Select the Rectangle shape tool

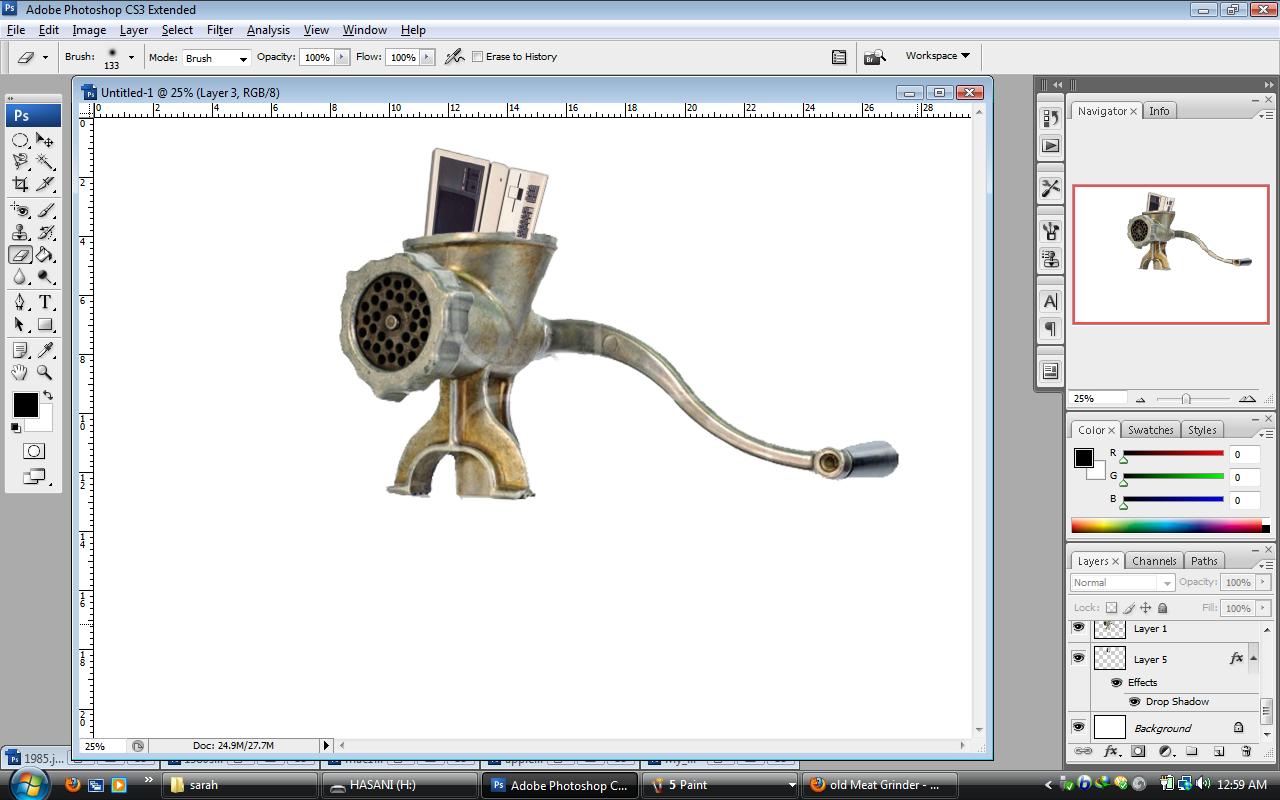pos(45,324)
